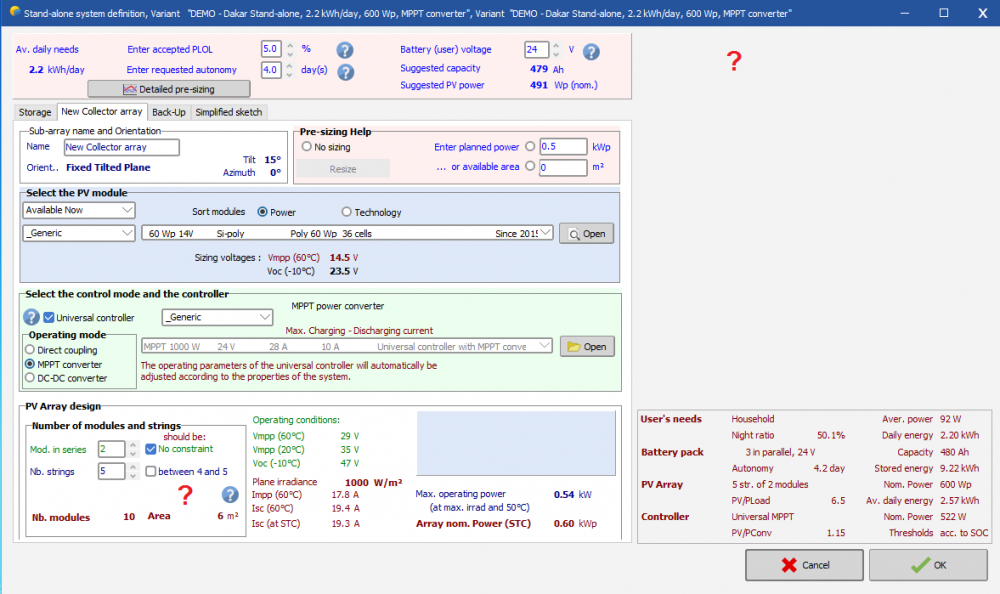Click the blue help icon in PV Array design
The width and height of the screenshot is (1000, 594).
click(230, 494)
